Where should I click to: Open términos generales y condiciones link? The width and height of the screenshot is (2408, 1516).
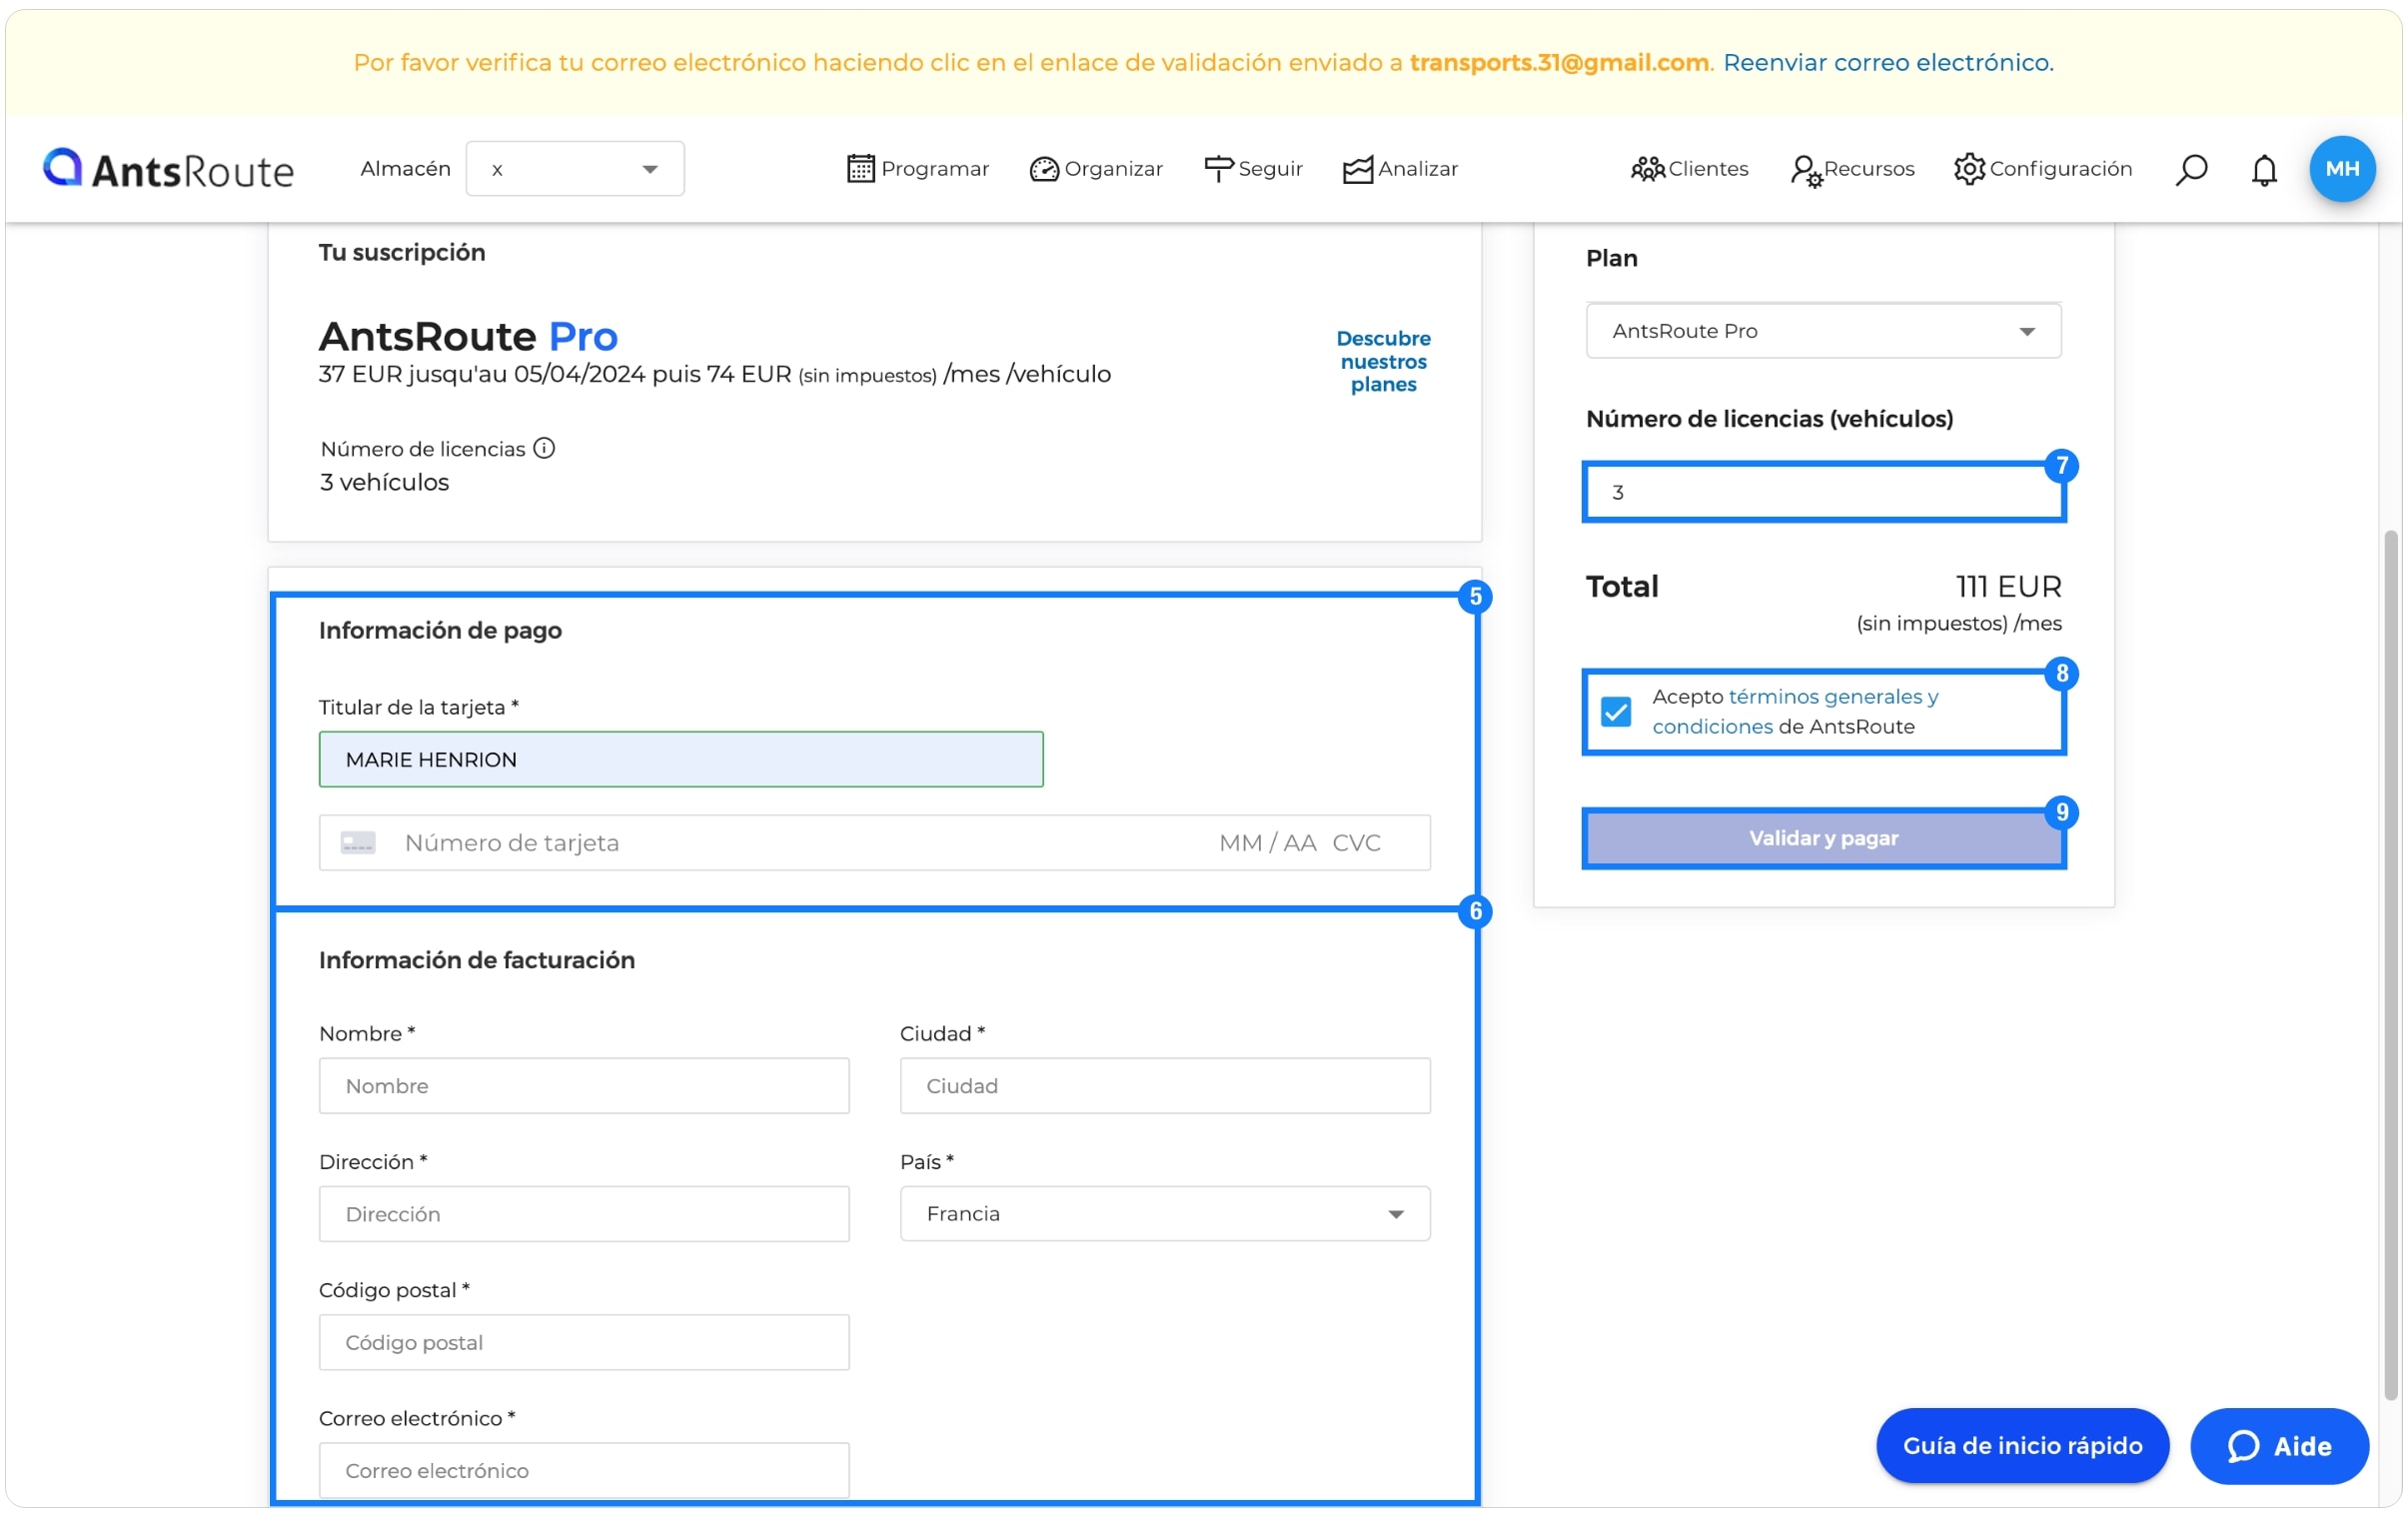(1795, 711)
